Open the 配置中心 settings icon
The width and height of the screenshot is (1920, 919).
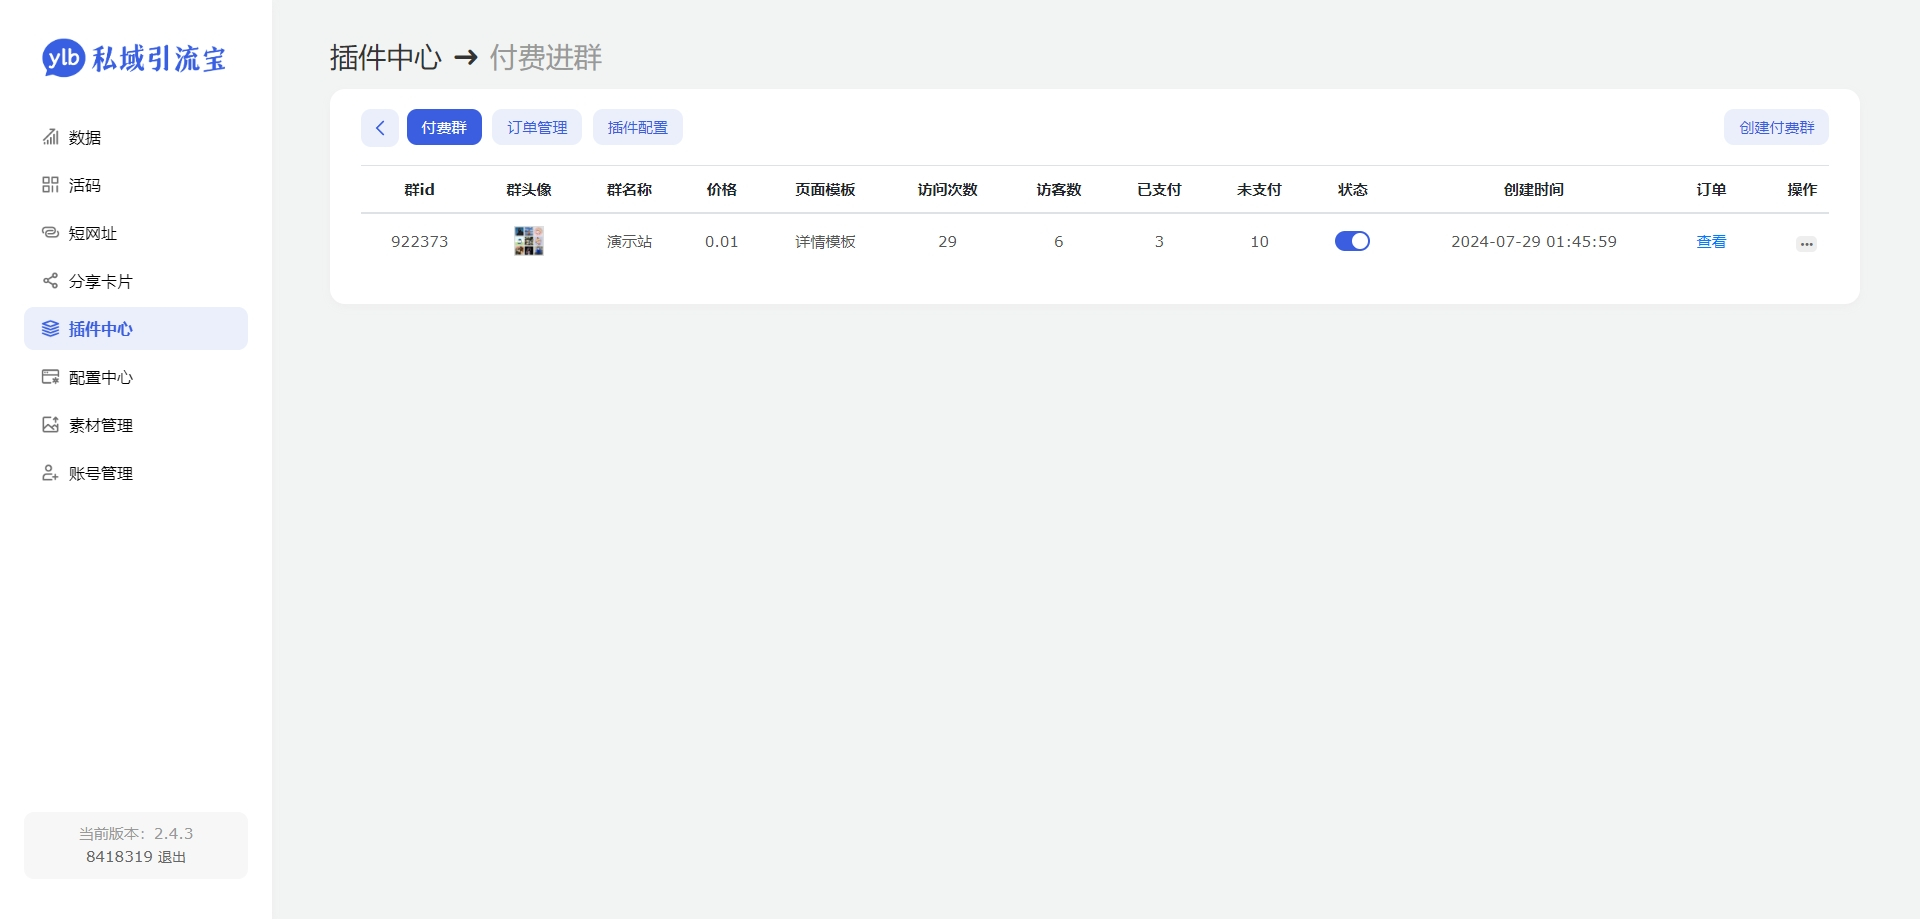pos(50,377)
